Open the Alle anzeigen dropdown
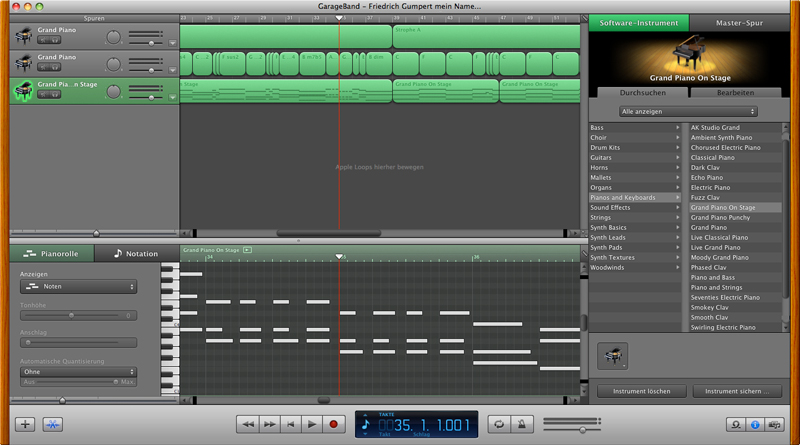Image resolution: width=800 pixels, height=445 pixels. [688, 111]
